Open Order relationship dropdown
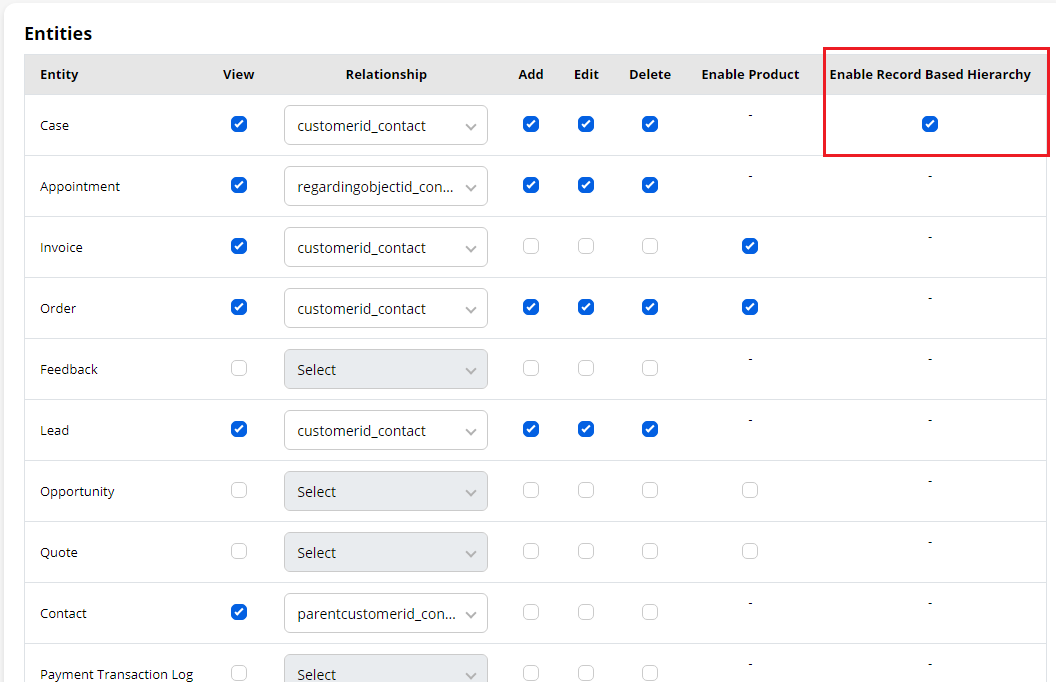Viewport: 1056px width, 682px height. tap(386, 309)
